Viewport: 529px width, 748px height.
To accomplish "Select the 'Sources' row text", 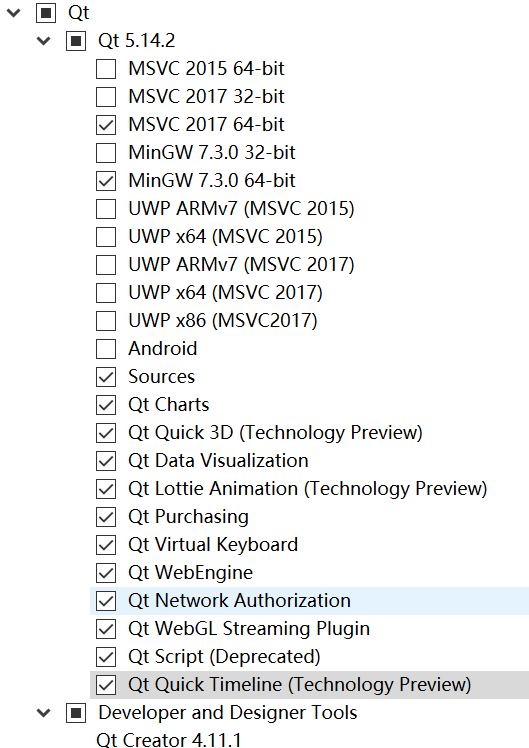I will 162,377.
